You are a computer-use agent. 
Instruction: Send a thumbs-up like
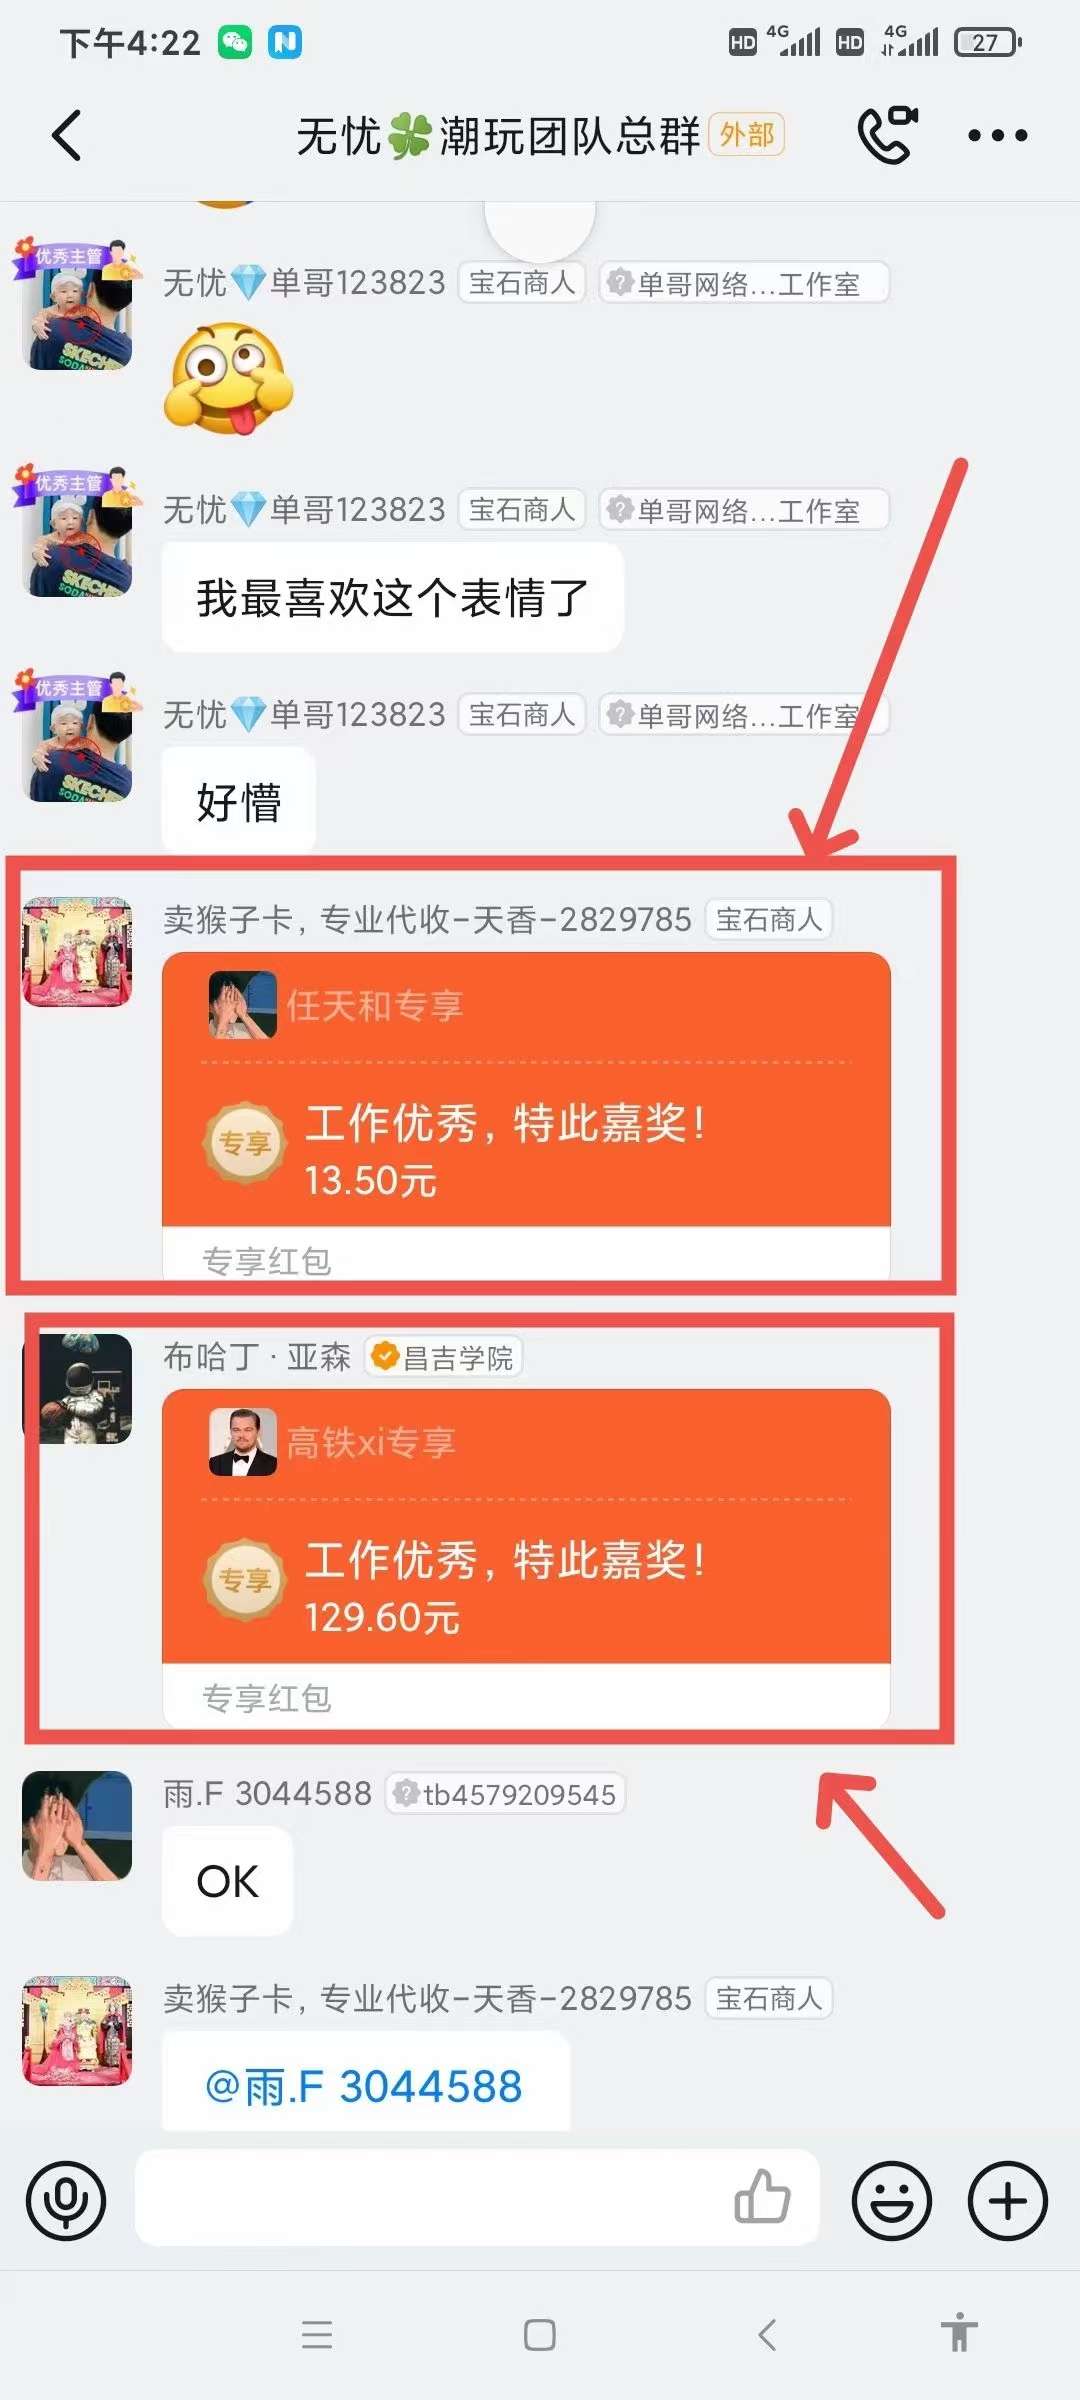pos(762,2197)
